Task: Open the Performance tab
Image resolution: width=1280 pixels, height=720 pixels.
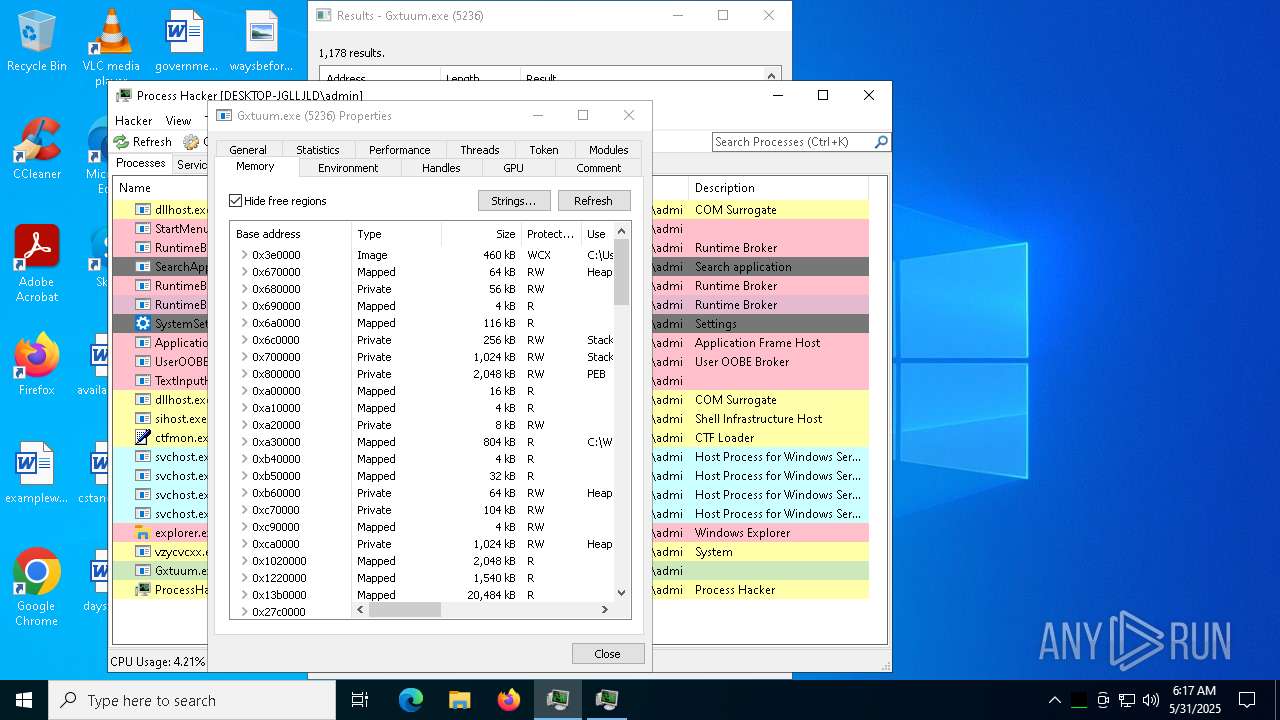Action: point(400,150)
